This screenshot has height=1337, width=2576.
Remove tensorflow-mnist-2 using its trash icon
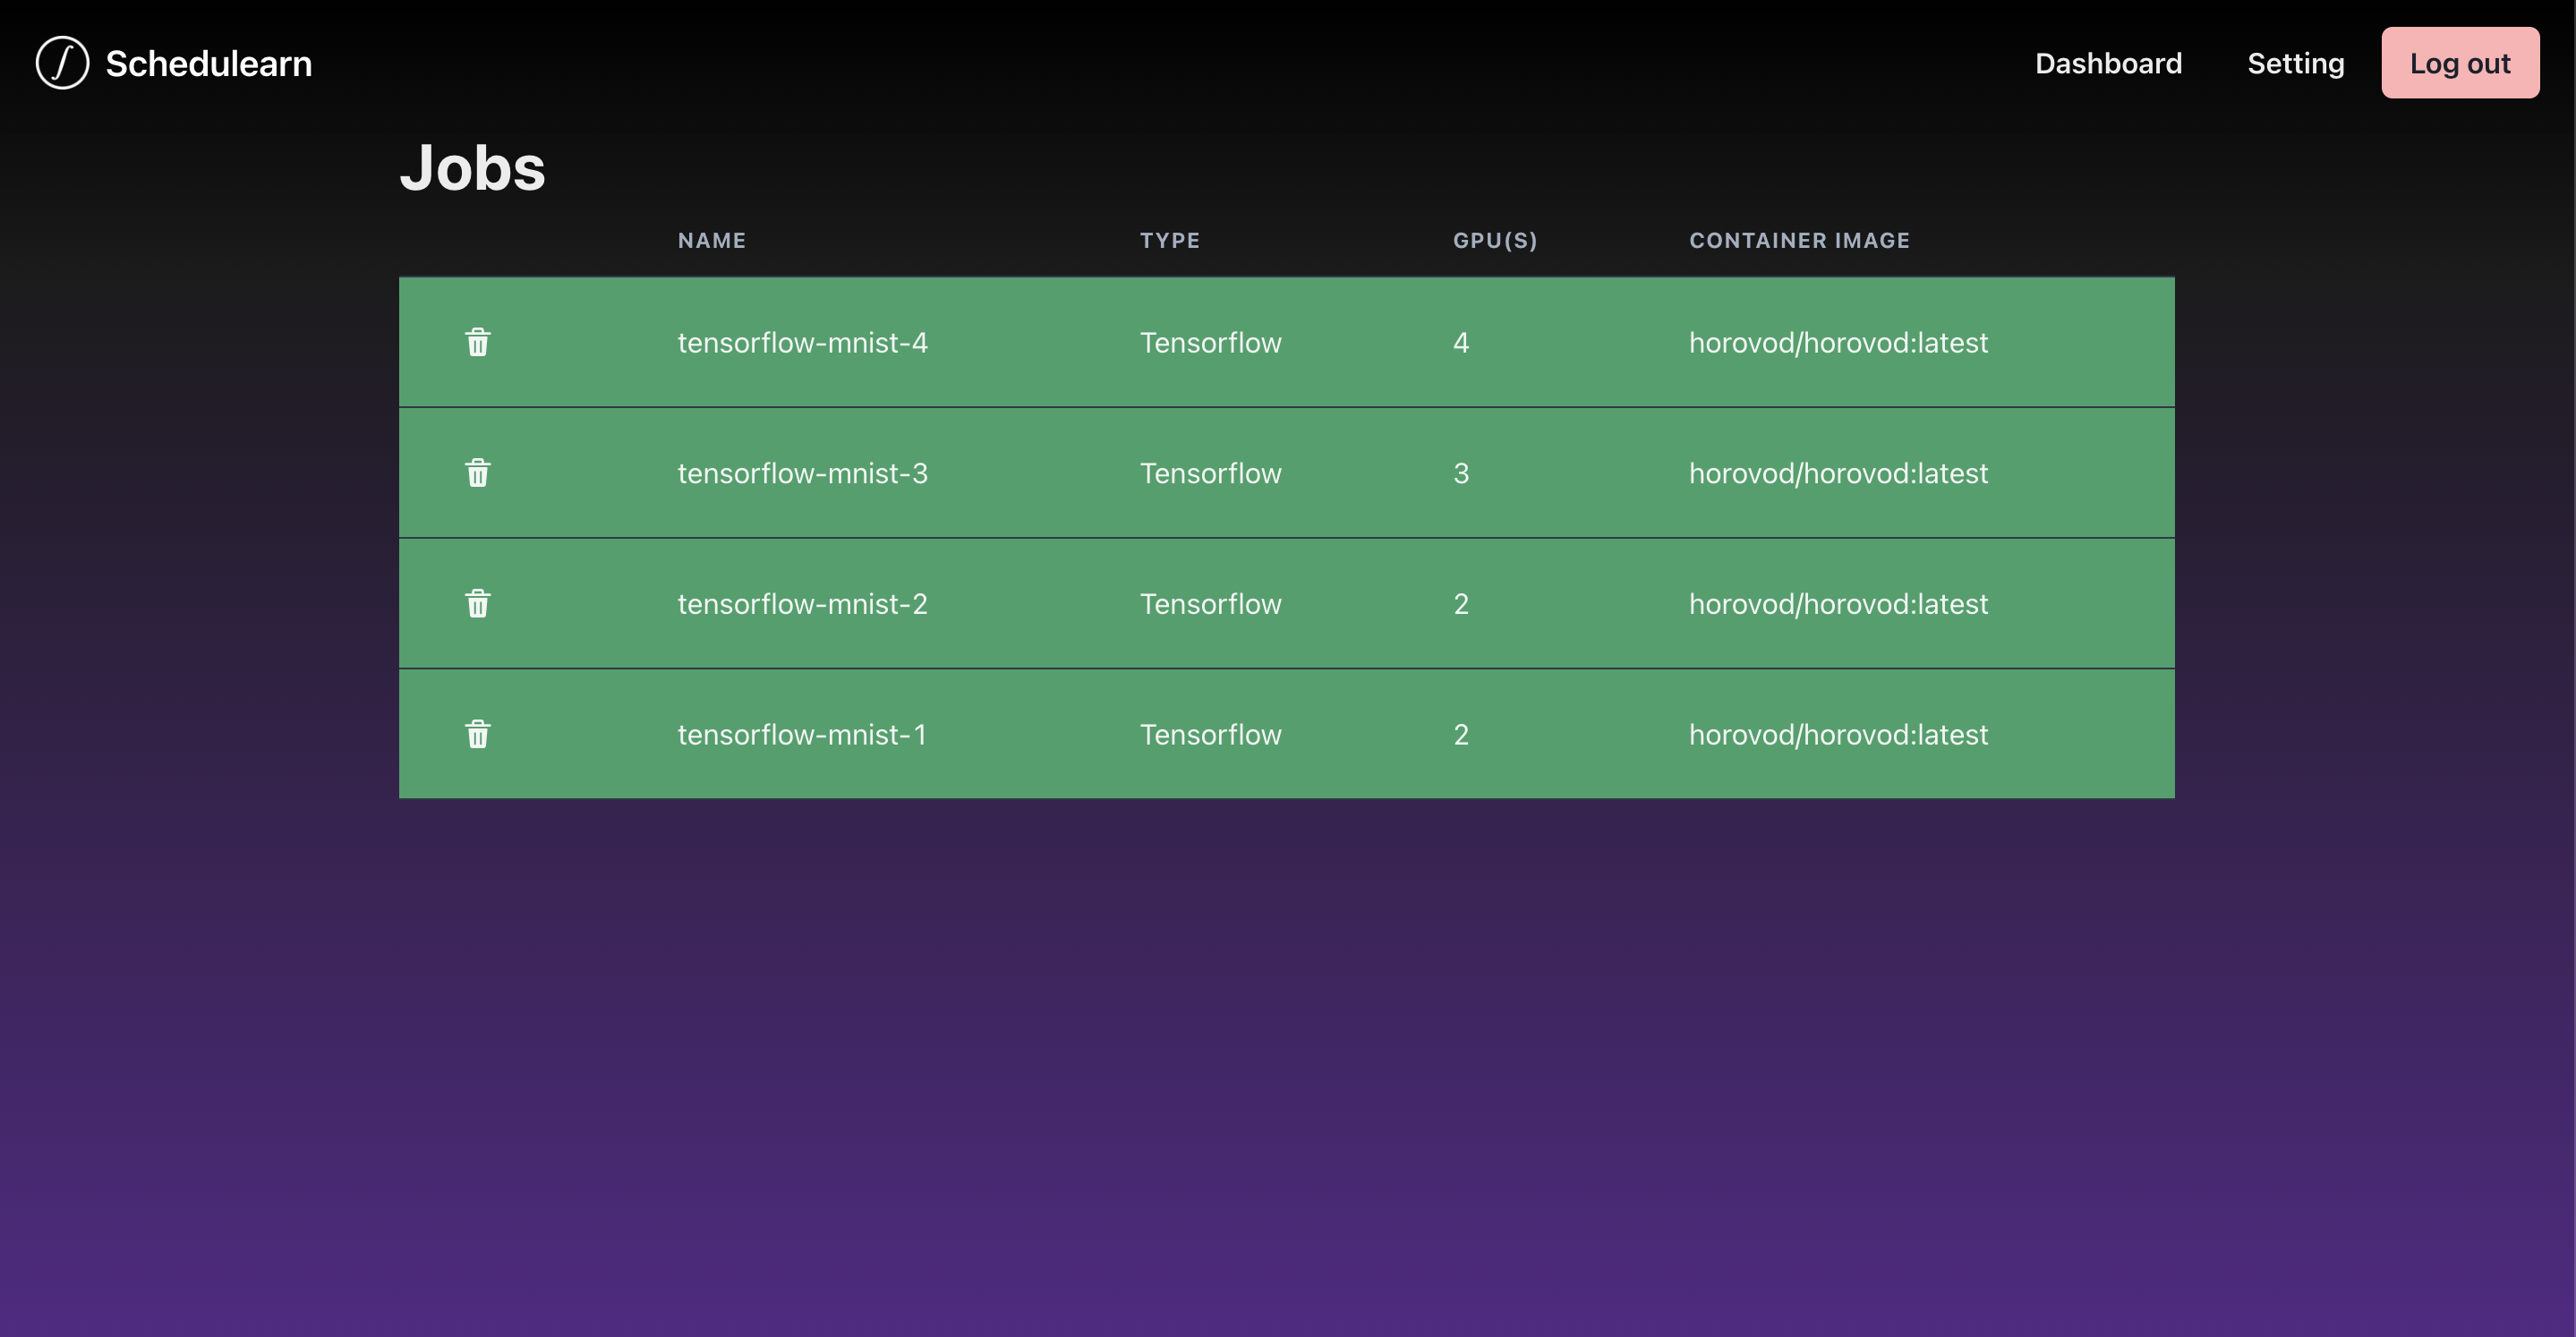[x=478, y=604]
